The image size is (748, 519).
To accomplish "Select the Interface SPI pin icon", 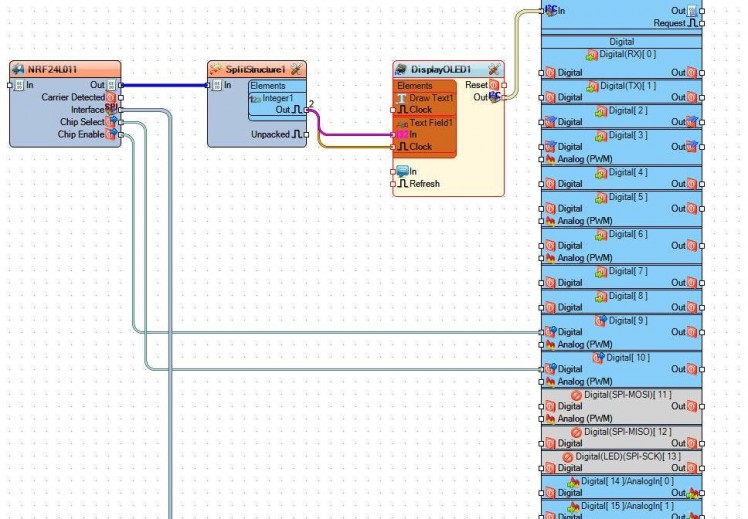I will pos(111,109).
